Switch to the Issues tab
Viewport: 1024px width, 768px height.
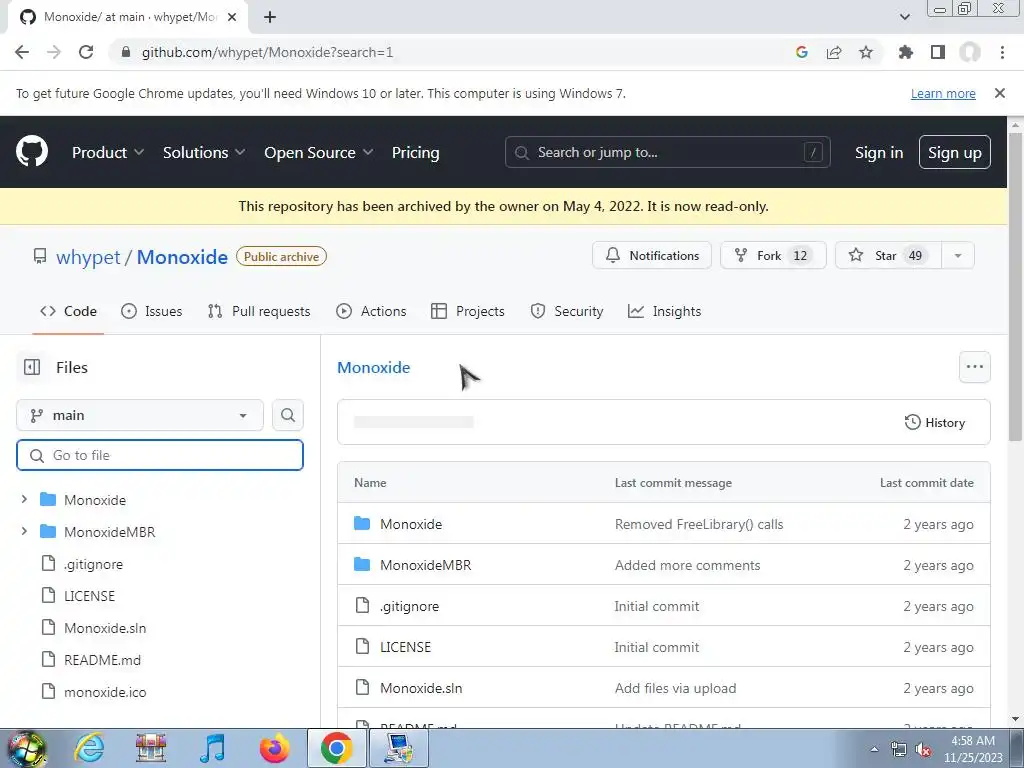(152, 312)
